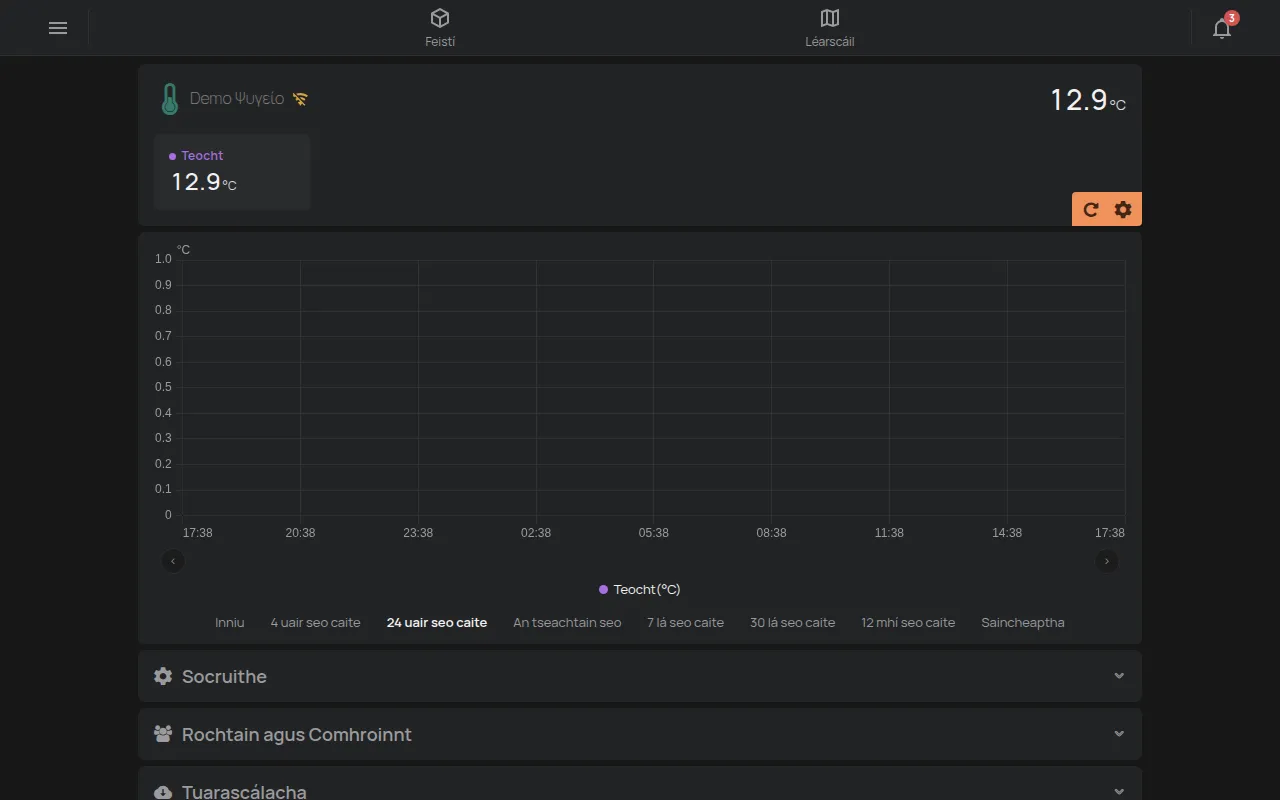This screenshot has height=800, width=1280.
Task: Select the 7 lá seo caite range
Action: click(685, 622)
